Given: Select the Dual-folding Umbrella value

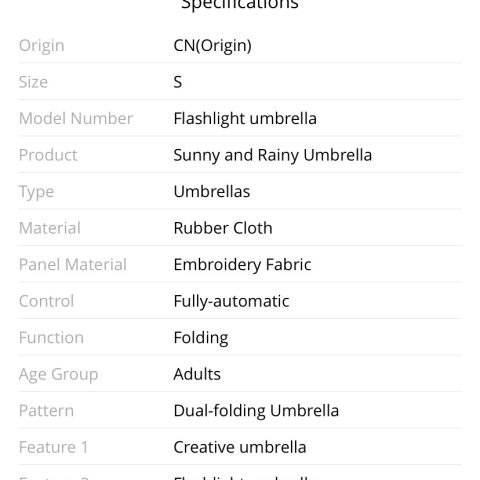Looking at the screenshot, I should (x=256, y=411).
